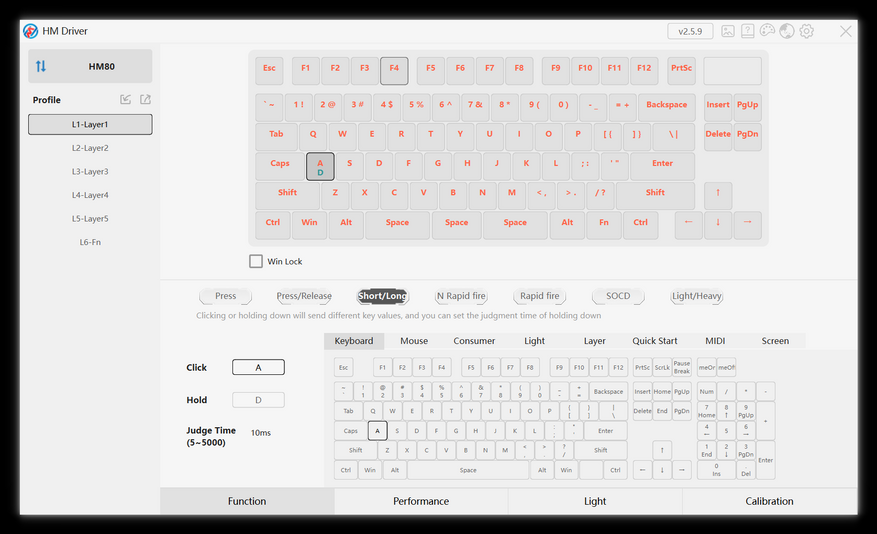Switch to the Consumer tab
Viewport: 877px width, 534px height.
pyautogui.click(x=474, y=341)
